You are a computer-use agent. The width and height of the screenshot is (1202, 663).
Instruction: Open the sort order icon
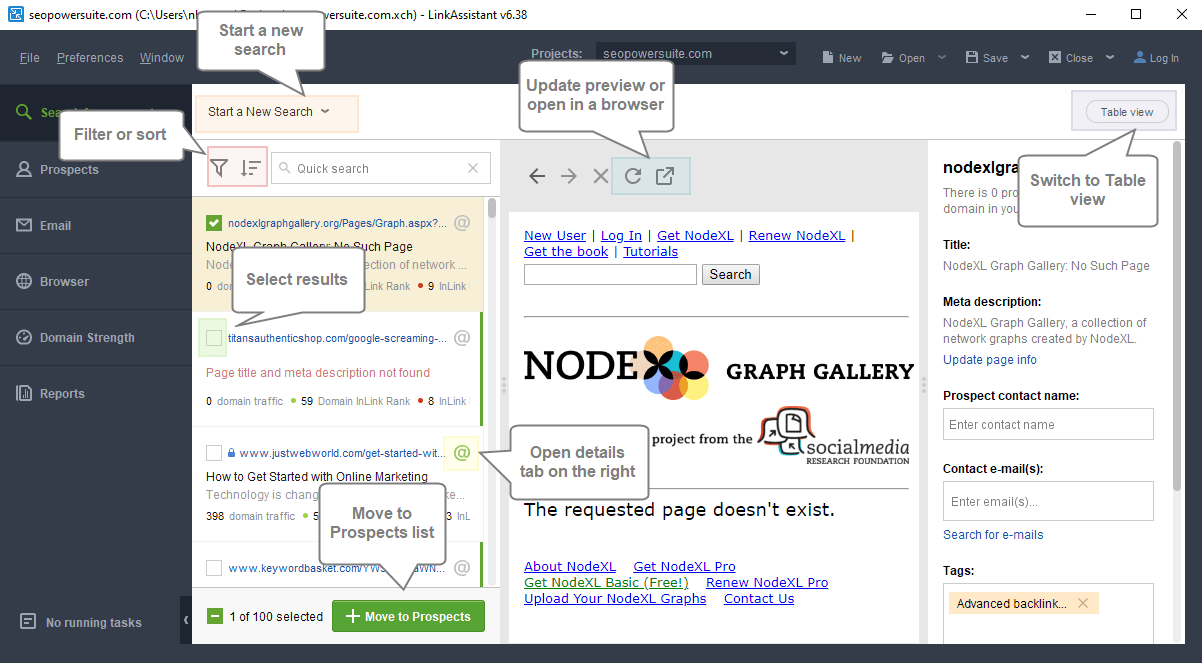coord(251,169)
